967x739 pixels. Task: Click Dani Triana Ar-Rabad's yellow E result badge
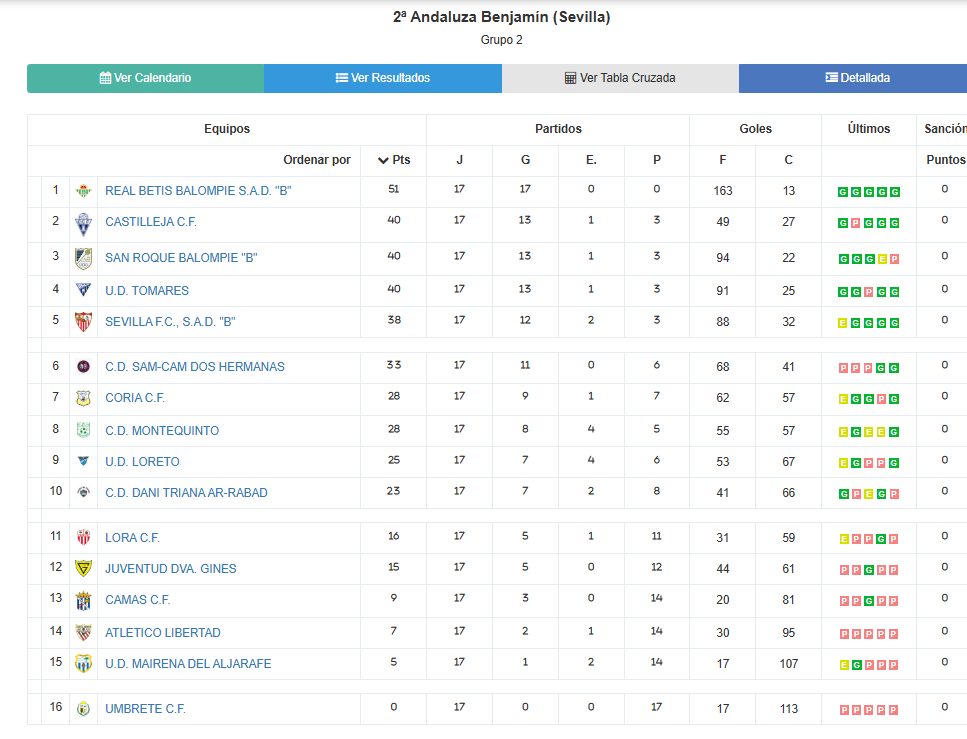pyautogui.click(x=868, y=493)
